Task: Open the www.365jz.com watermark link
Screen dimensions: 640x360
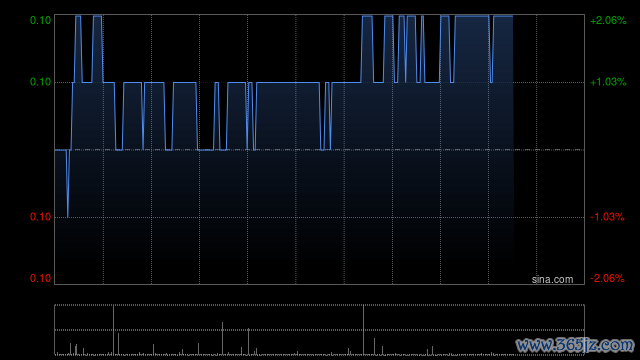Action: click(x=575, y=345)
